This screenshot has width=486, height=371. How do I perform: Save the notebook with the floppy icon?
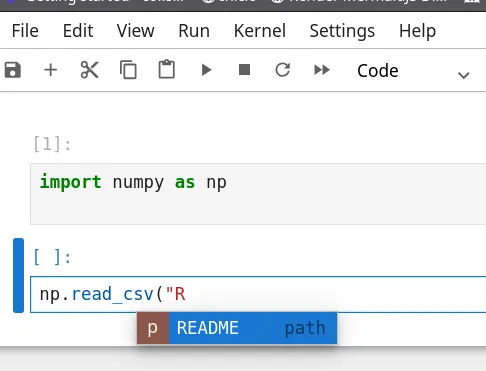click(x=13, y=70)
